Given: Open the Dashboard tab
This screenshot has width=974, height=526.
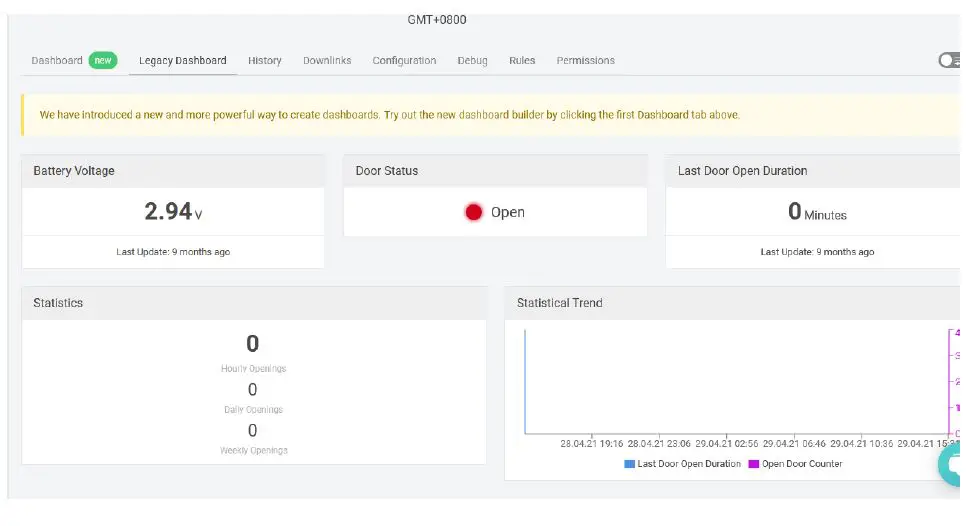Looking at the screenshot, I should [57, 60].
